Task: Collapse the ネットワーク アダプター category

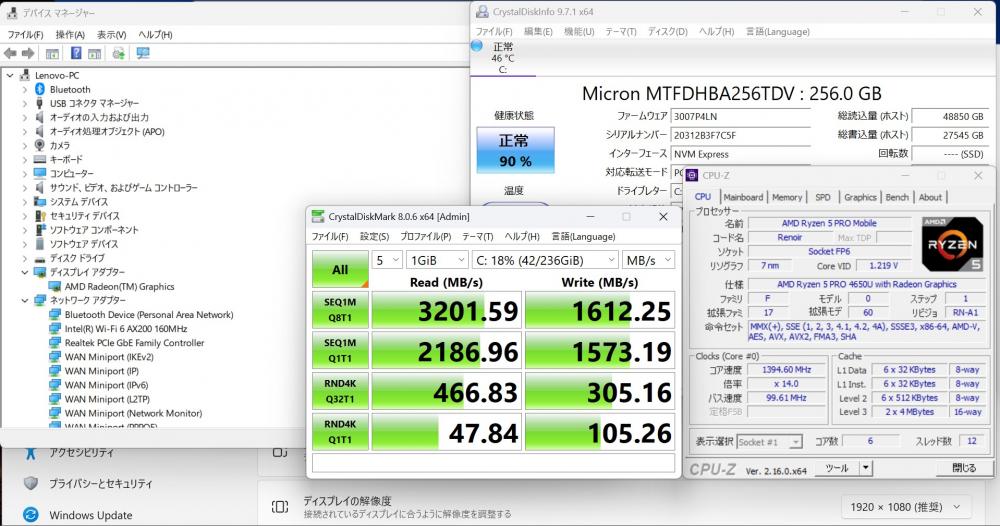Action: 25,300
